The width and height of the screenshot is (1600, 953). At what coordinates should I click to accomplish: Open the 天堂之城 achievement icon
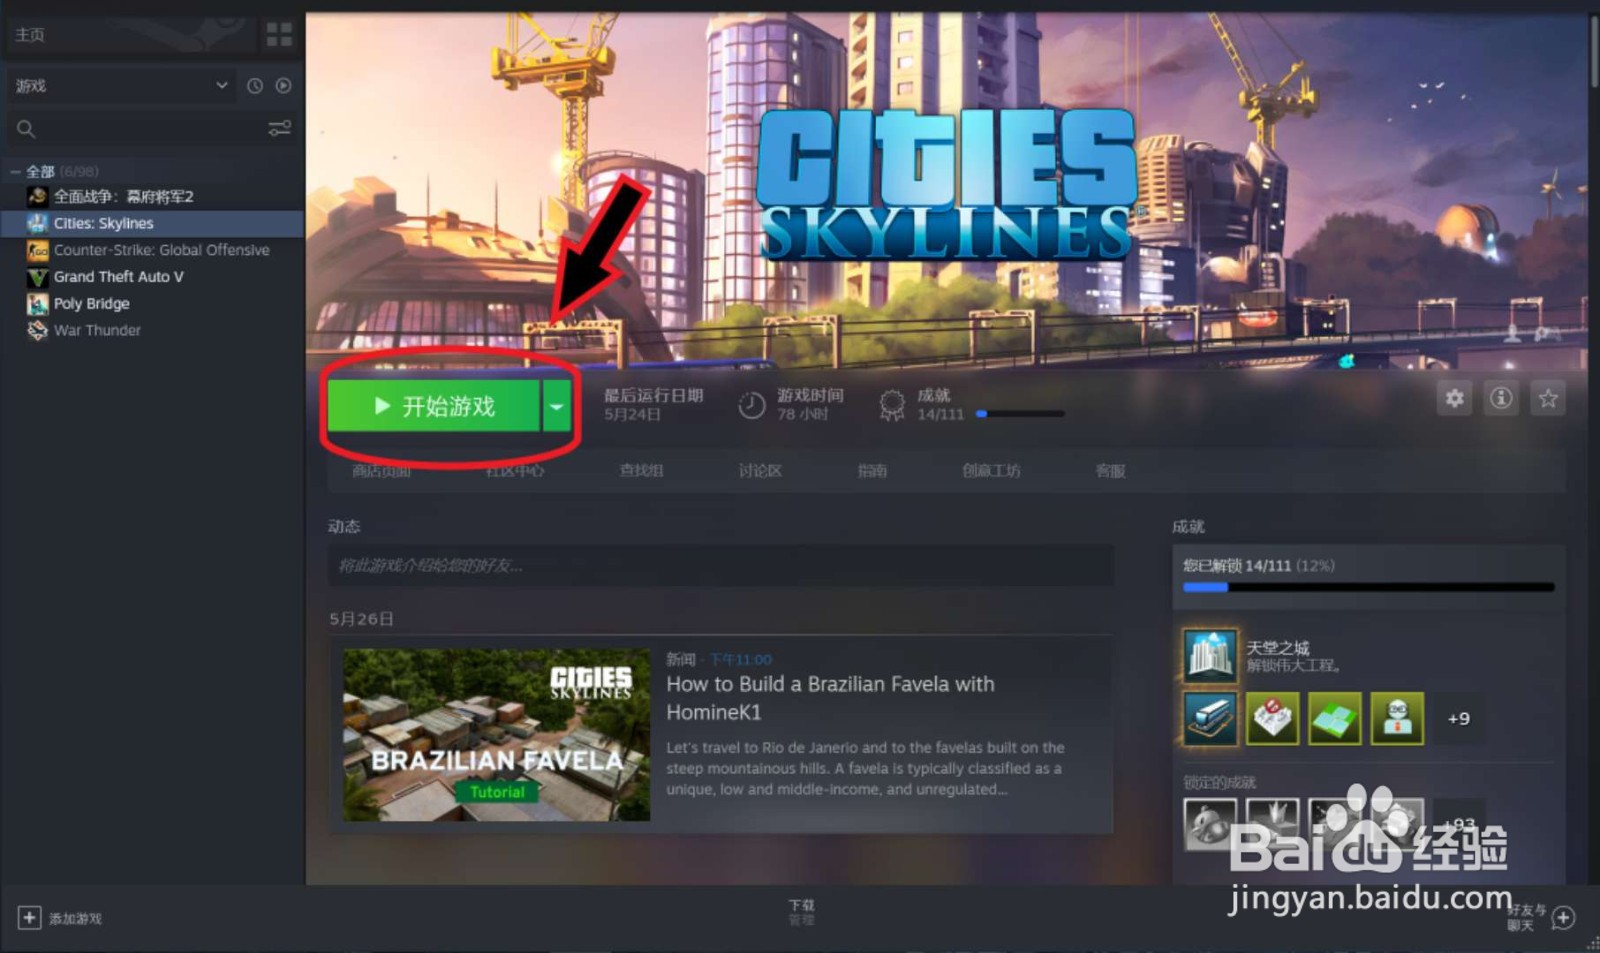click(x=1210, y=655)
